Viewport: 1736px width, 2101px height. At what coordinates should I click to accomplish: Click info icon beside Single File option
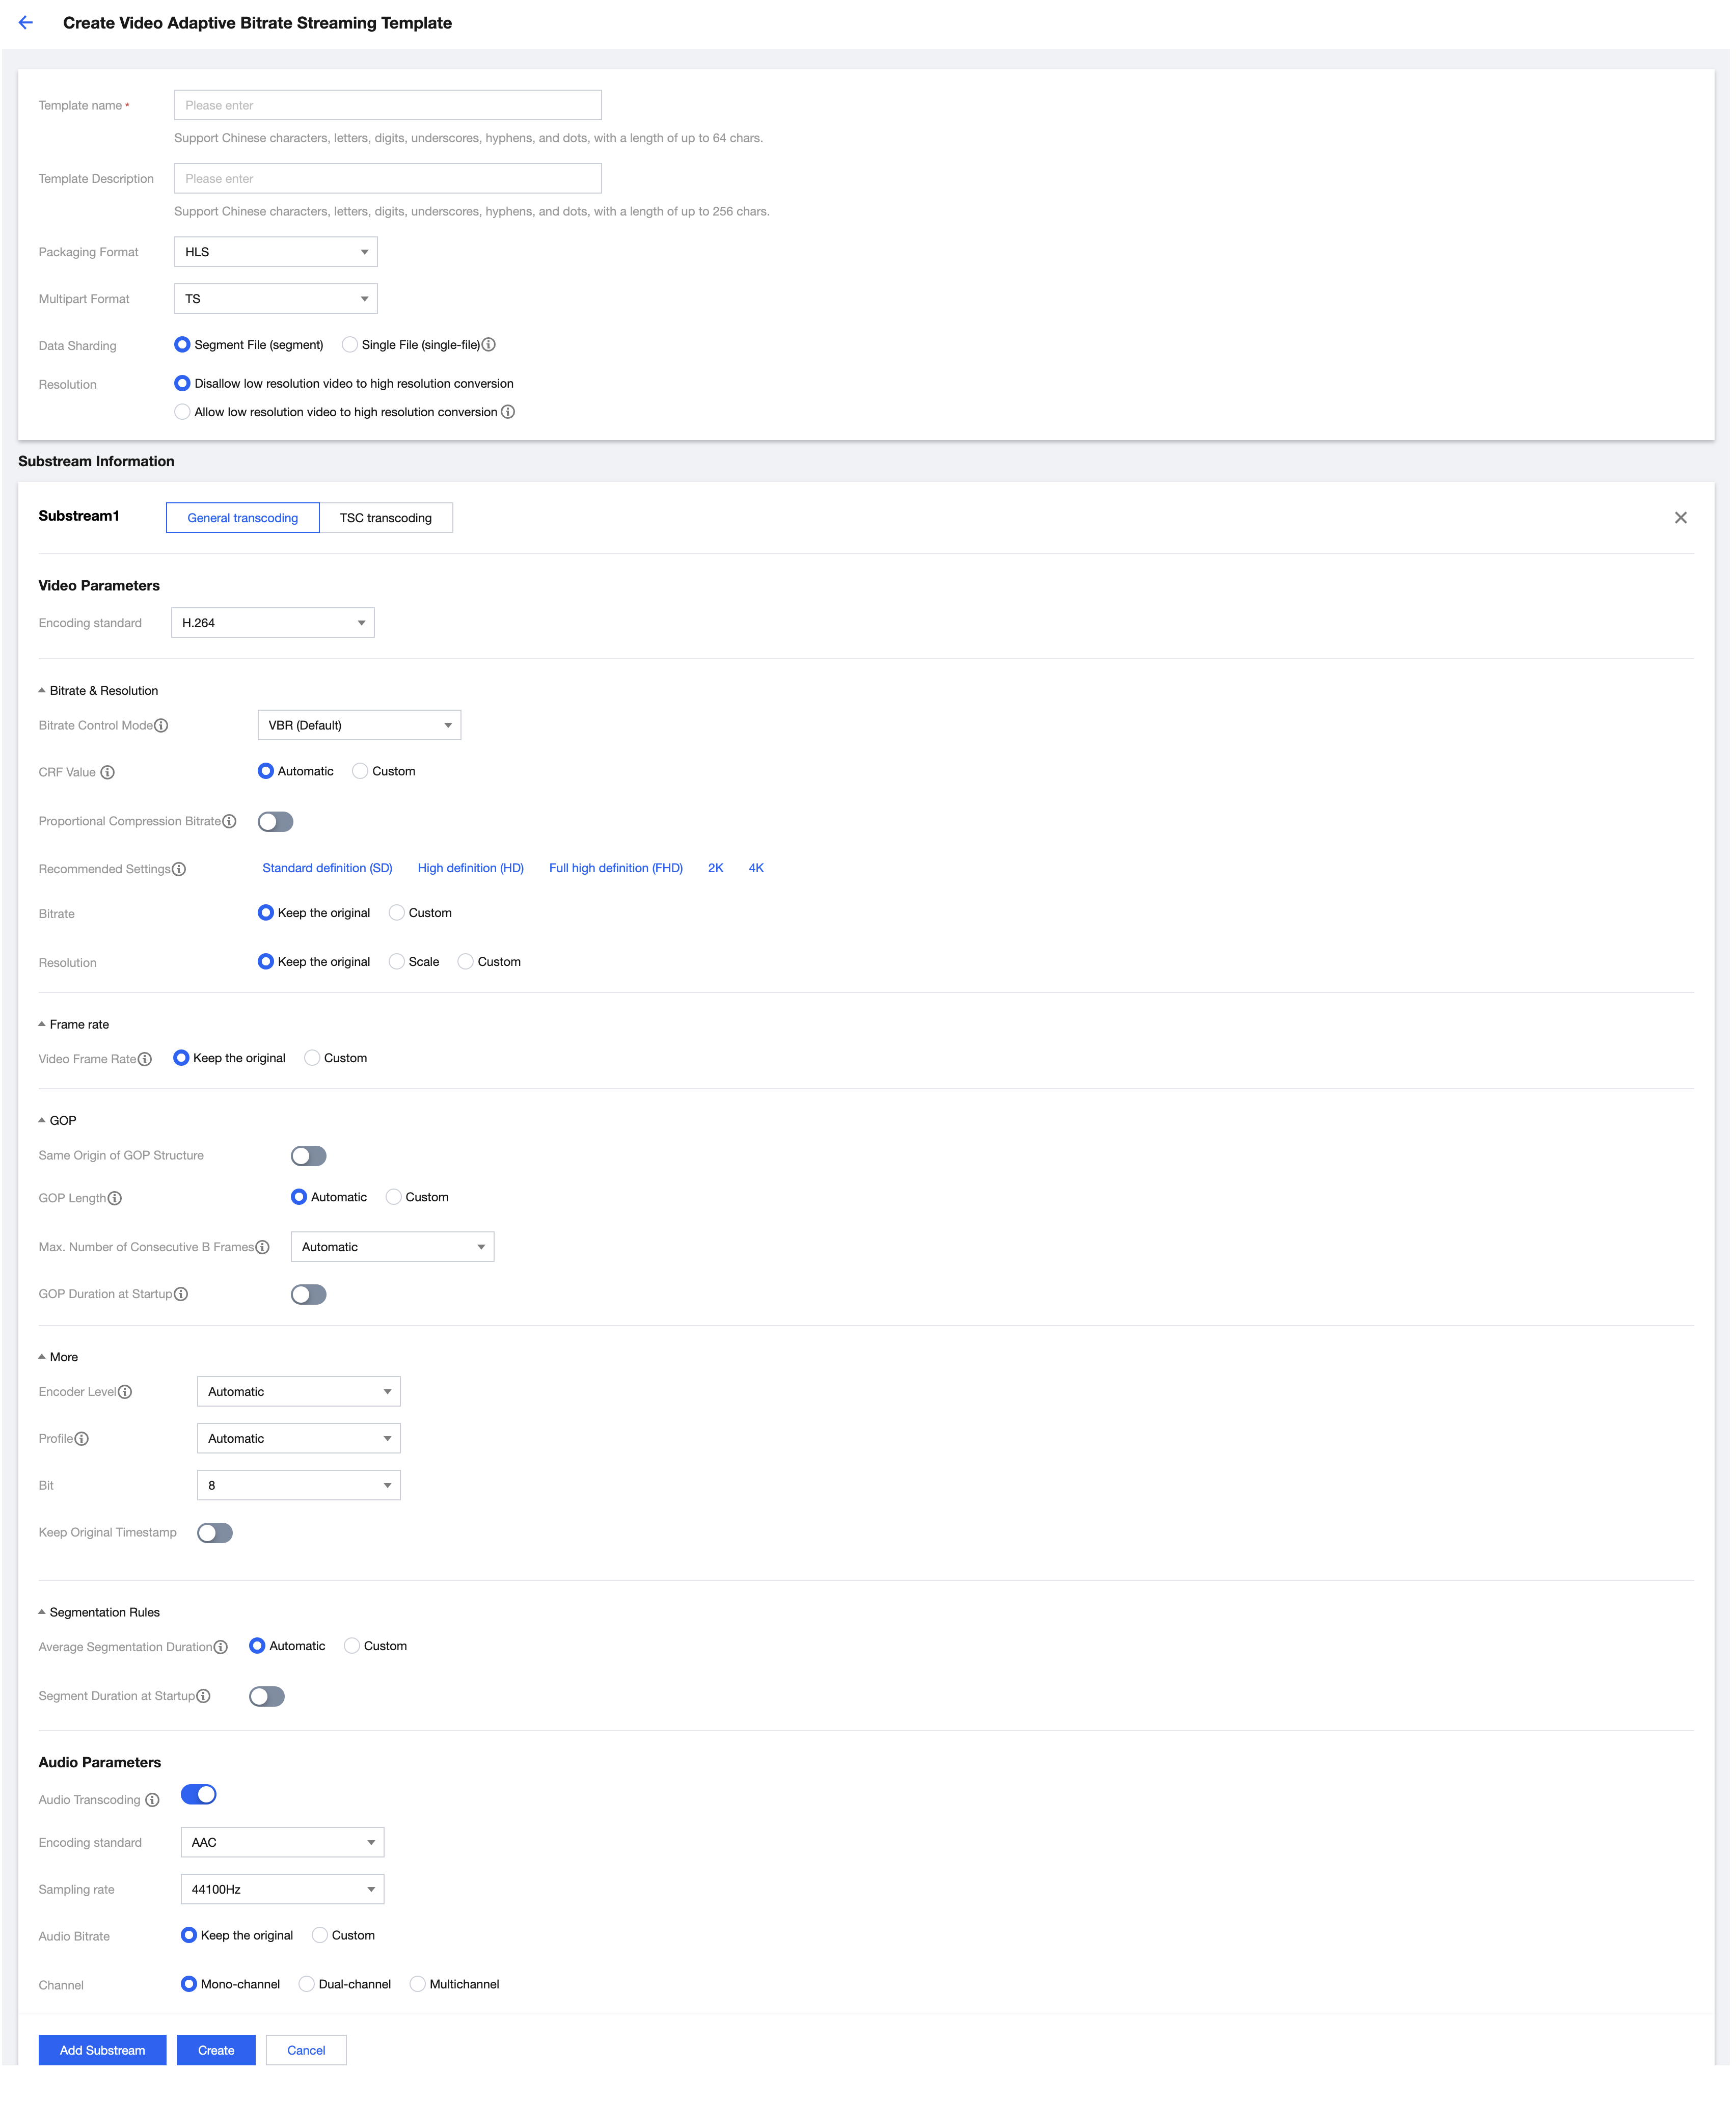point(489,345)
